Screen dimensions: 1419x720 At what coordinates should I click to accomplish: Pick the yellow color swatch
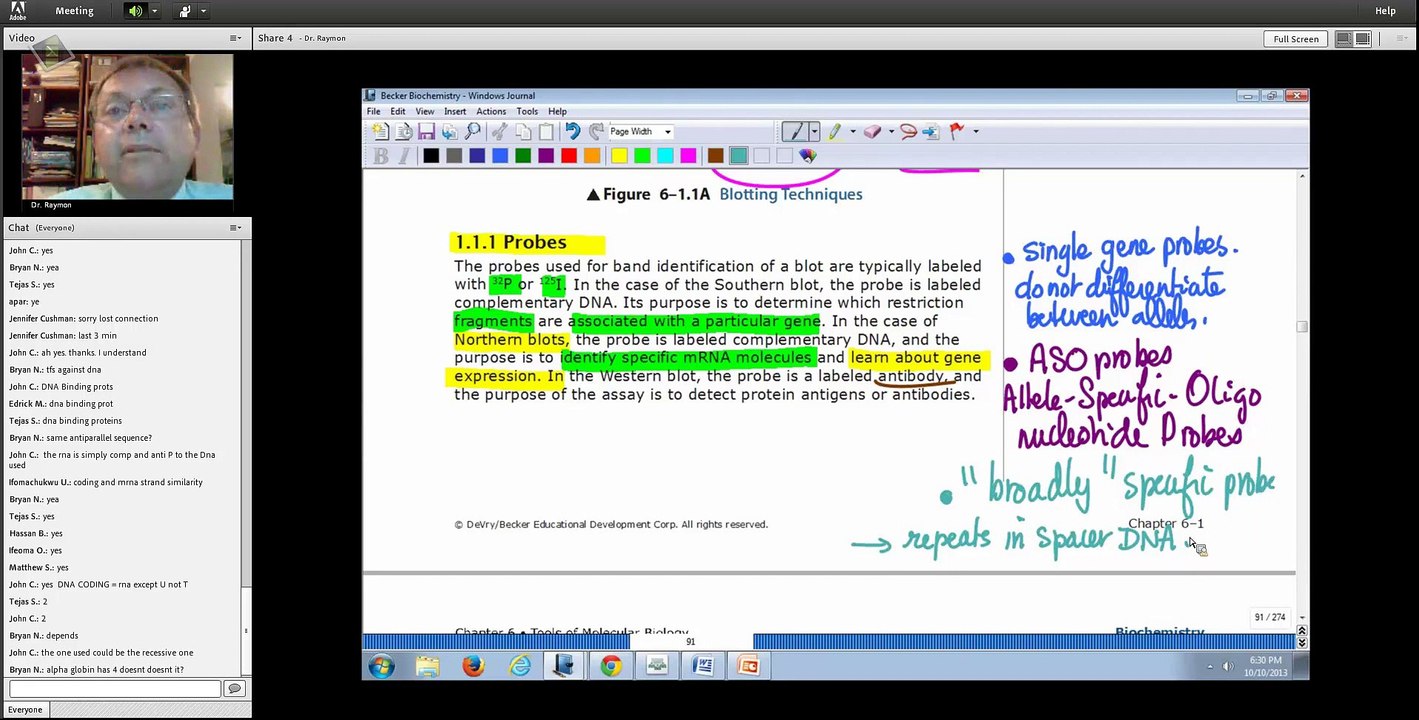pos(619,156)
